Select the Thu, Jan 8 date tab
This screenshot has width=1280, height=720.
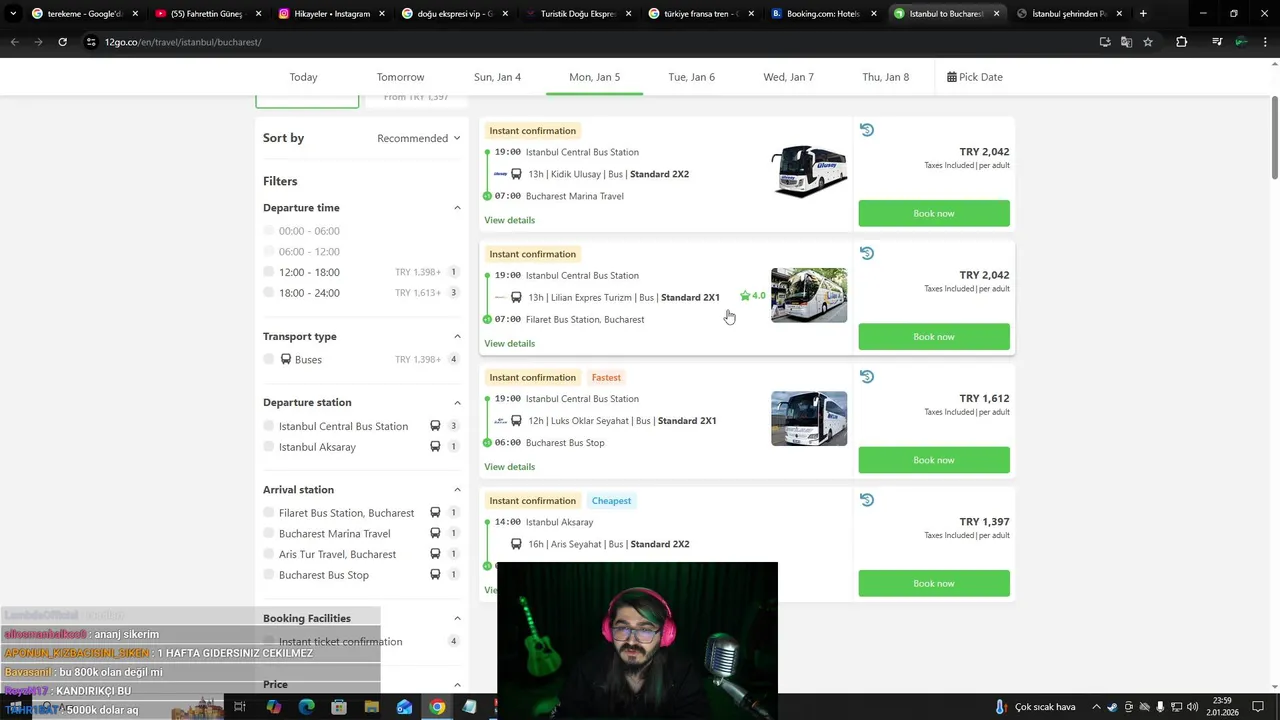point(885,77)
